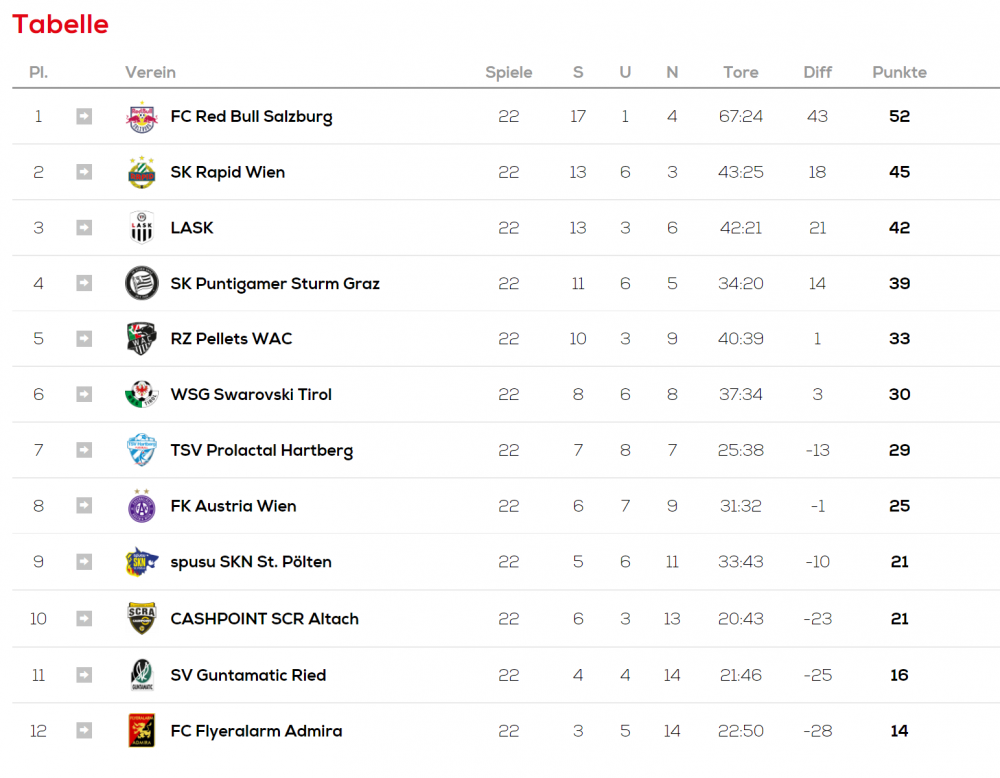Open SV Guntamatic Ried team link

(248, 675)
